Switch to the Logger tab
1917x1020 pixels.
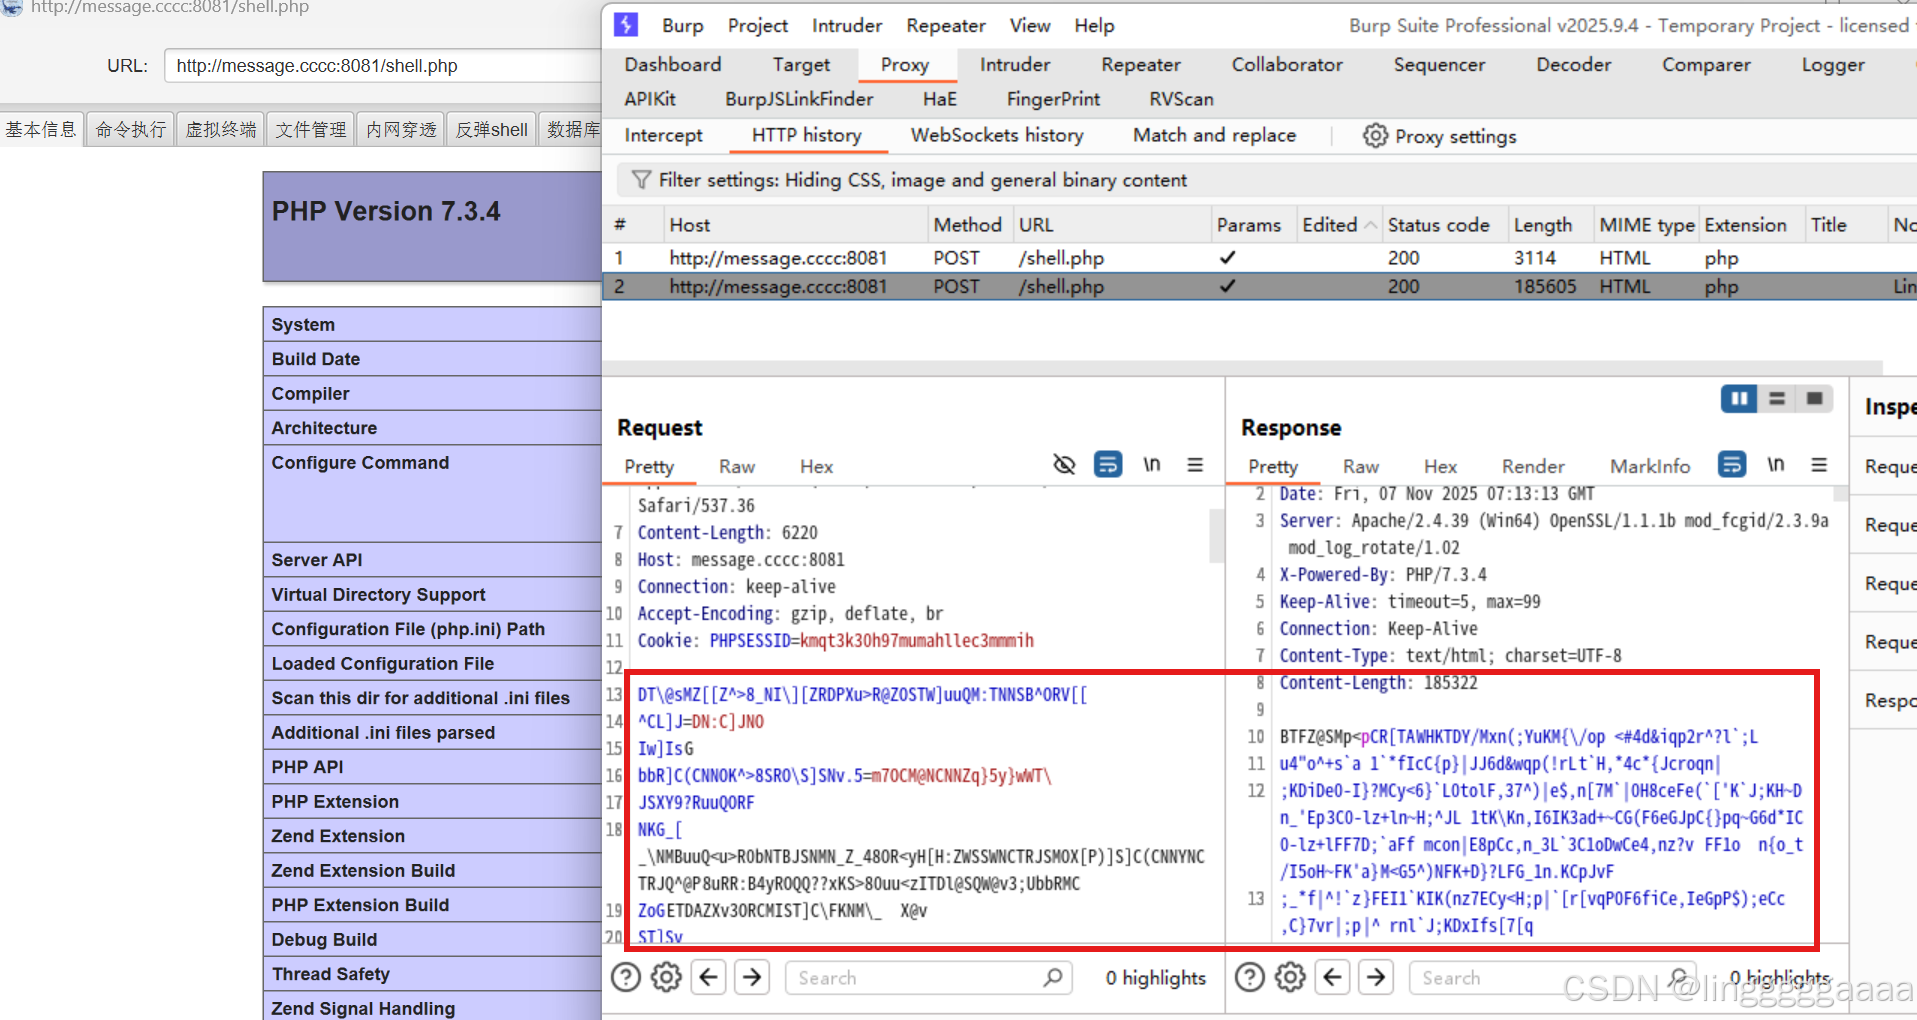point(1833,65)
